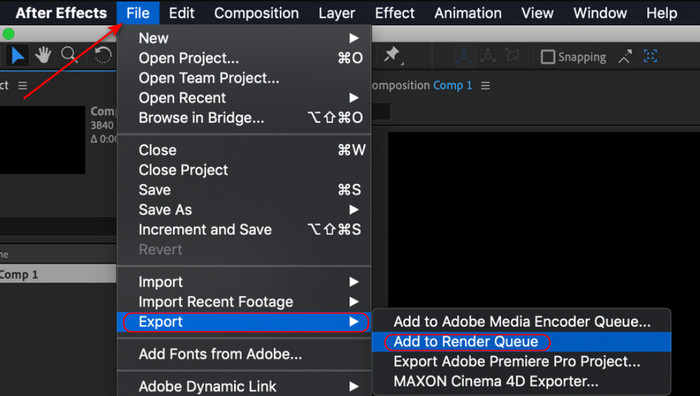
Task: Open the Effect menu
Action: point(395,13)
